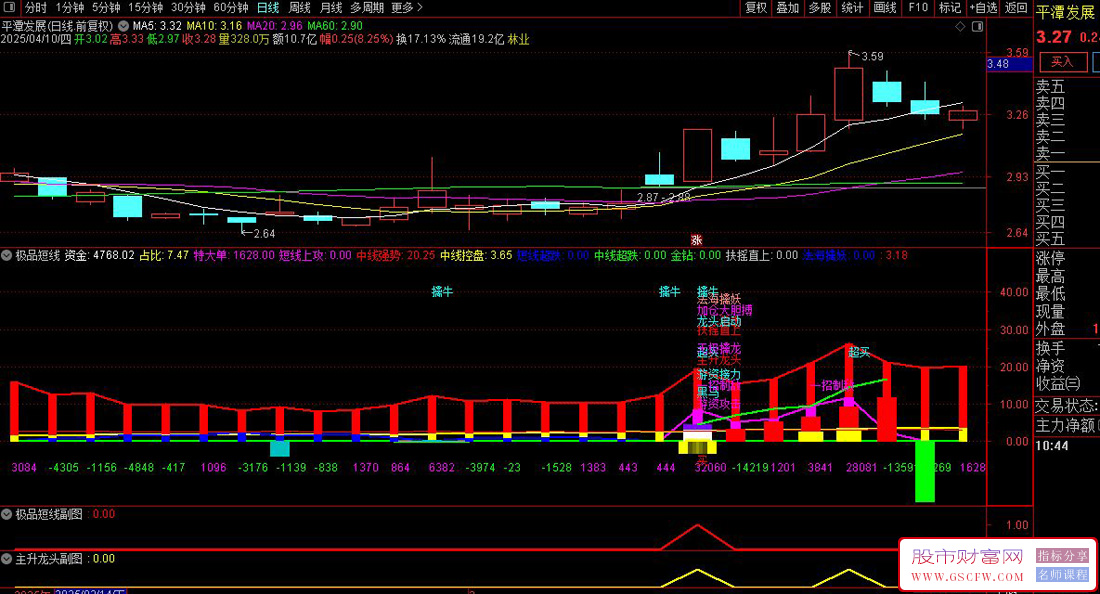Expand the 极品短线 indicator dropdown
The width and height of the screenshot is (1100, 594).
7,256
